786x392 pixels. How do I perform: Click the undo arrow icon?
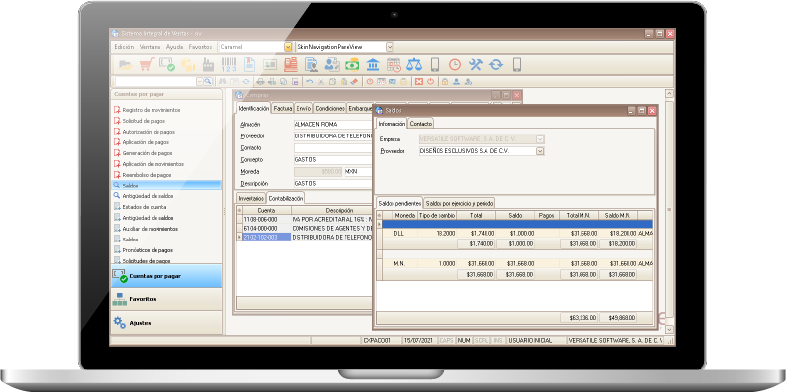[309, 81]
